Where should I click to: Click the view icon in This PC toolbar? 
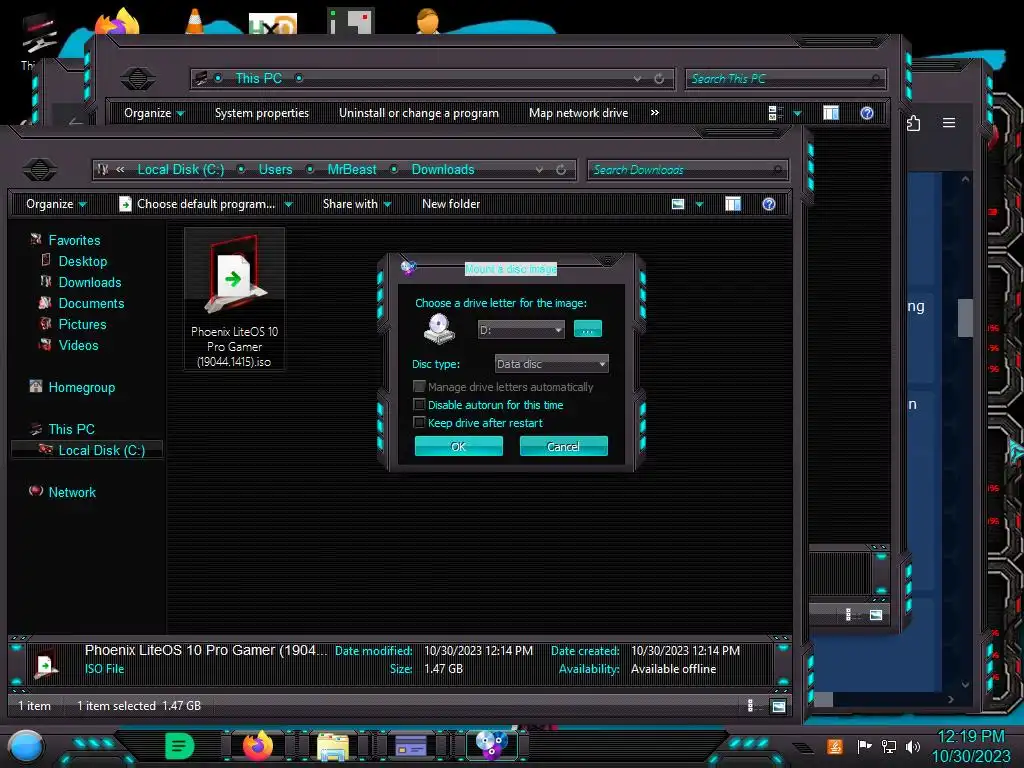coord(775,114)
